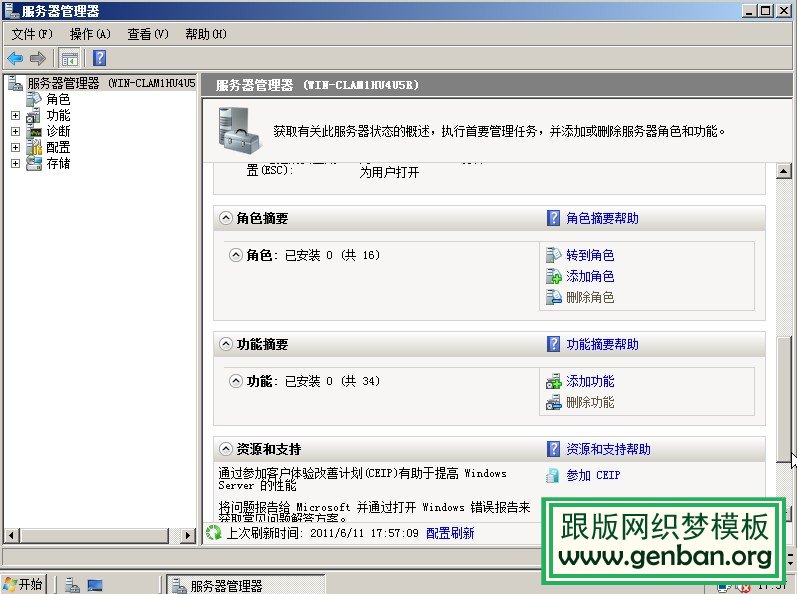Click the show/hide console tree icon

click(69, 58)
